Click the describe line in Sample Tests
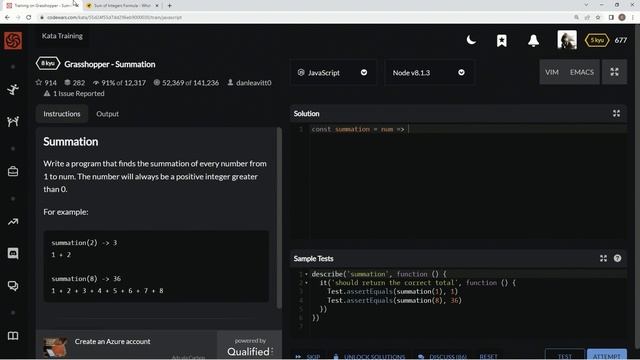Image resolution: width=640 pixels, height=360 pixels. coord(379,274)
